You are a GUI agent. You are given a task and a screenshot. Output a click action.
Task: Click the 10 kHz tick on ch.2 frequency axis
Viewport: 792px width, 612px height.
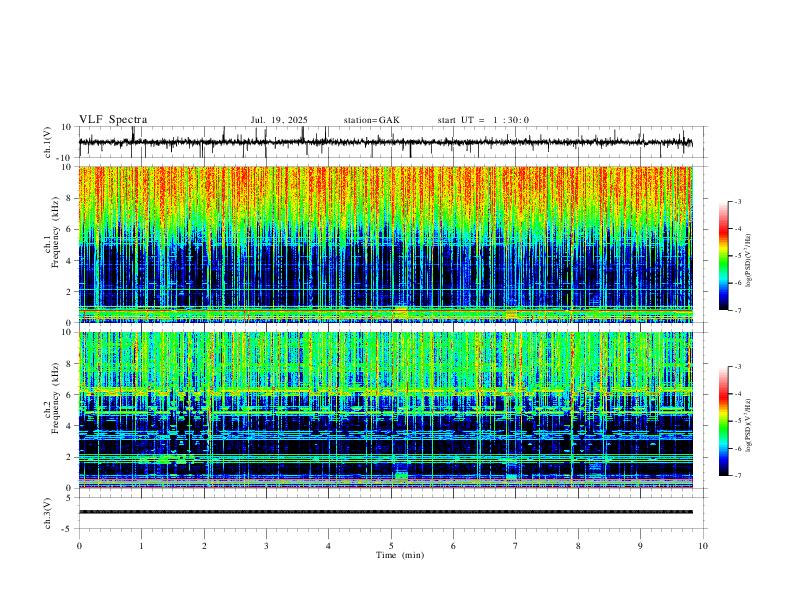[x=68, y=332]
